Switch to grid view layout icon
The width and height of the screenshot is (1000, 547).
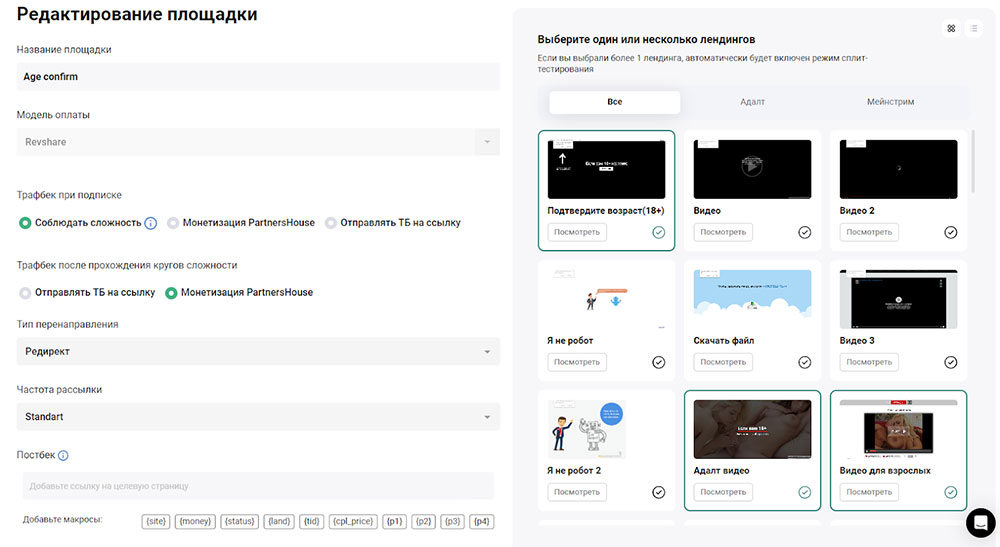951,29
